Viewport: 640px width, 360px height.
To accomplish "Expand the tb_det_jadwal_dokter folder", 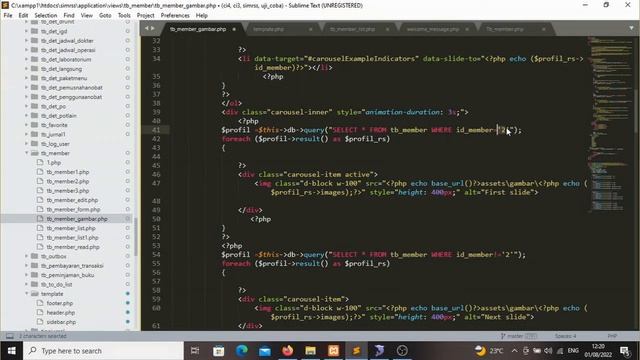I will (27, 40).
